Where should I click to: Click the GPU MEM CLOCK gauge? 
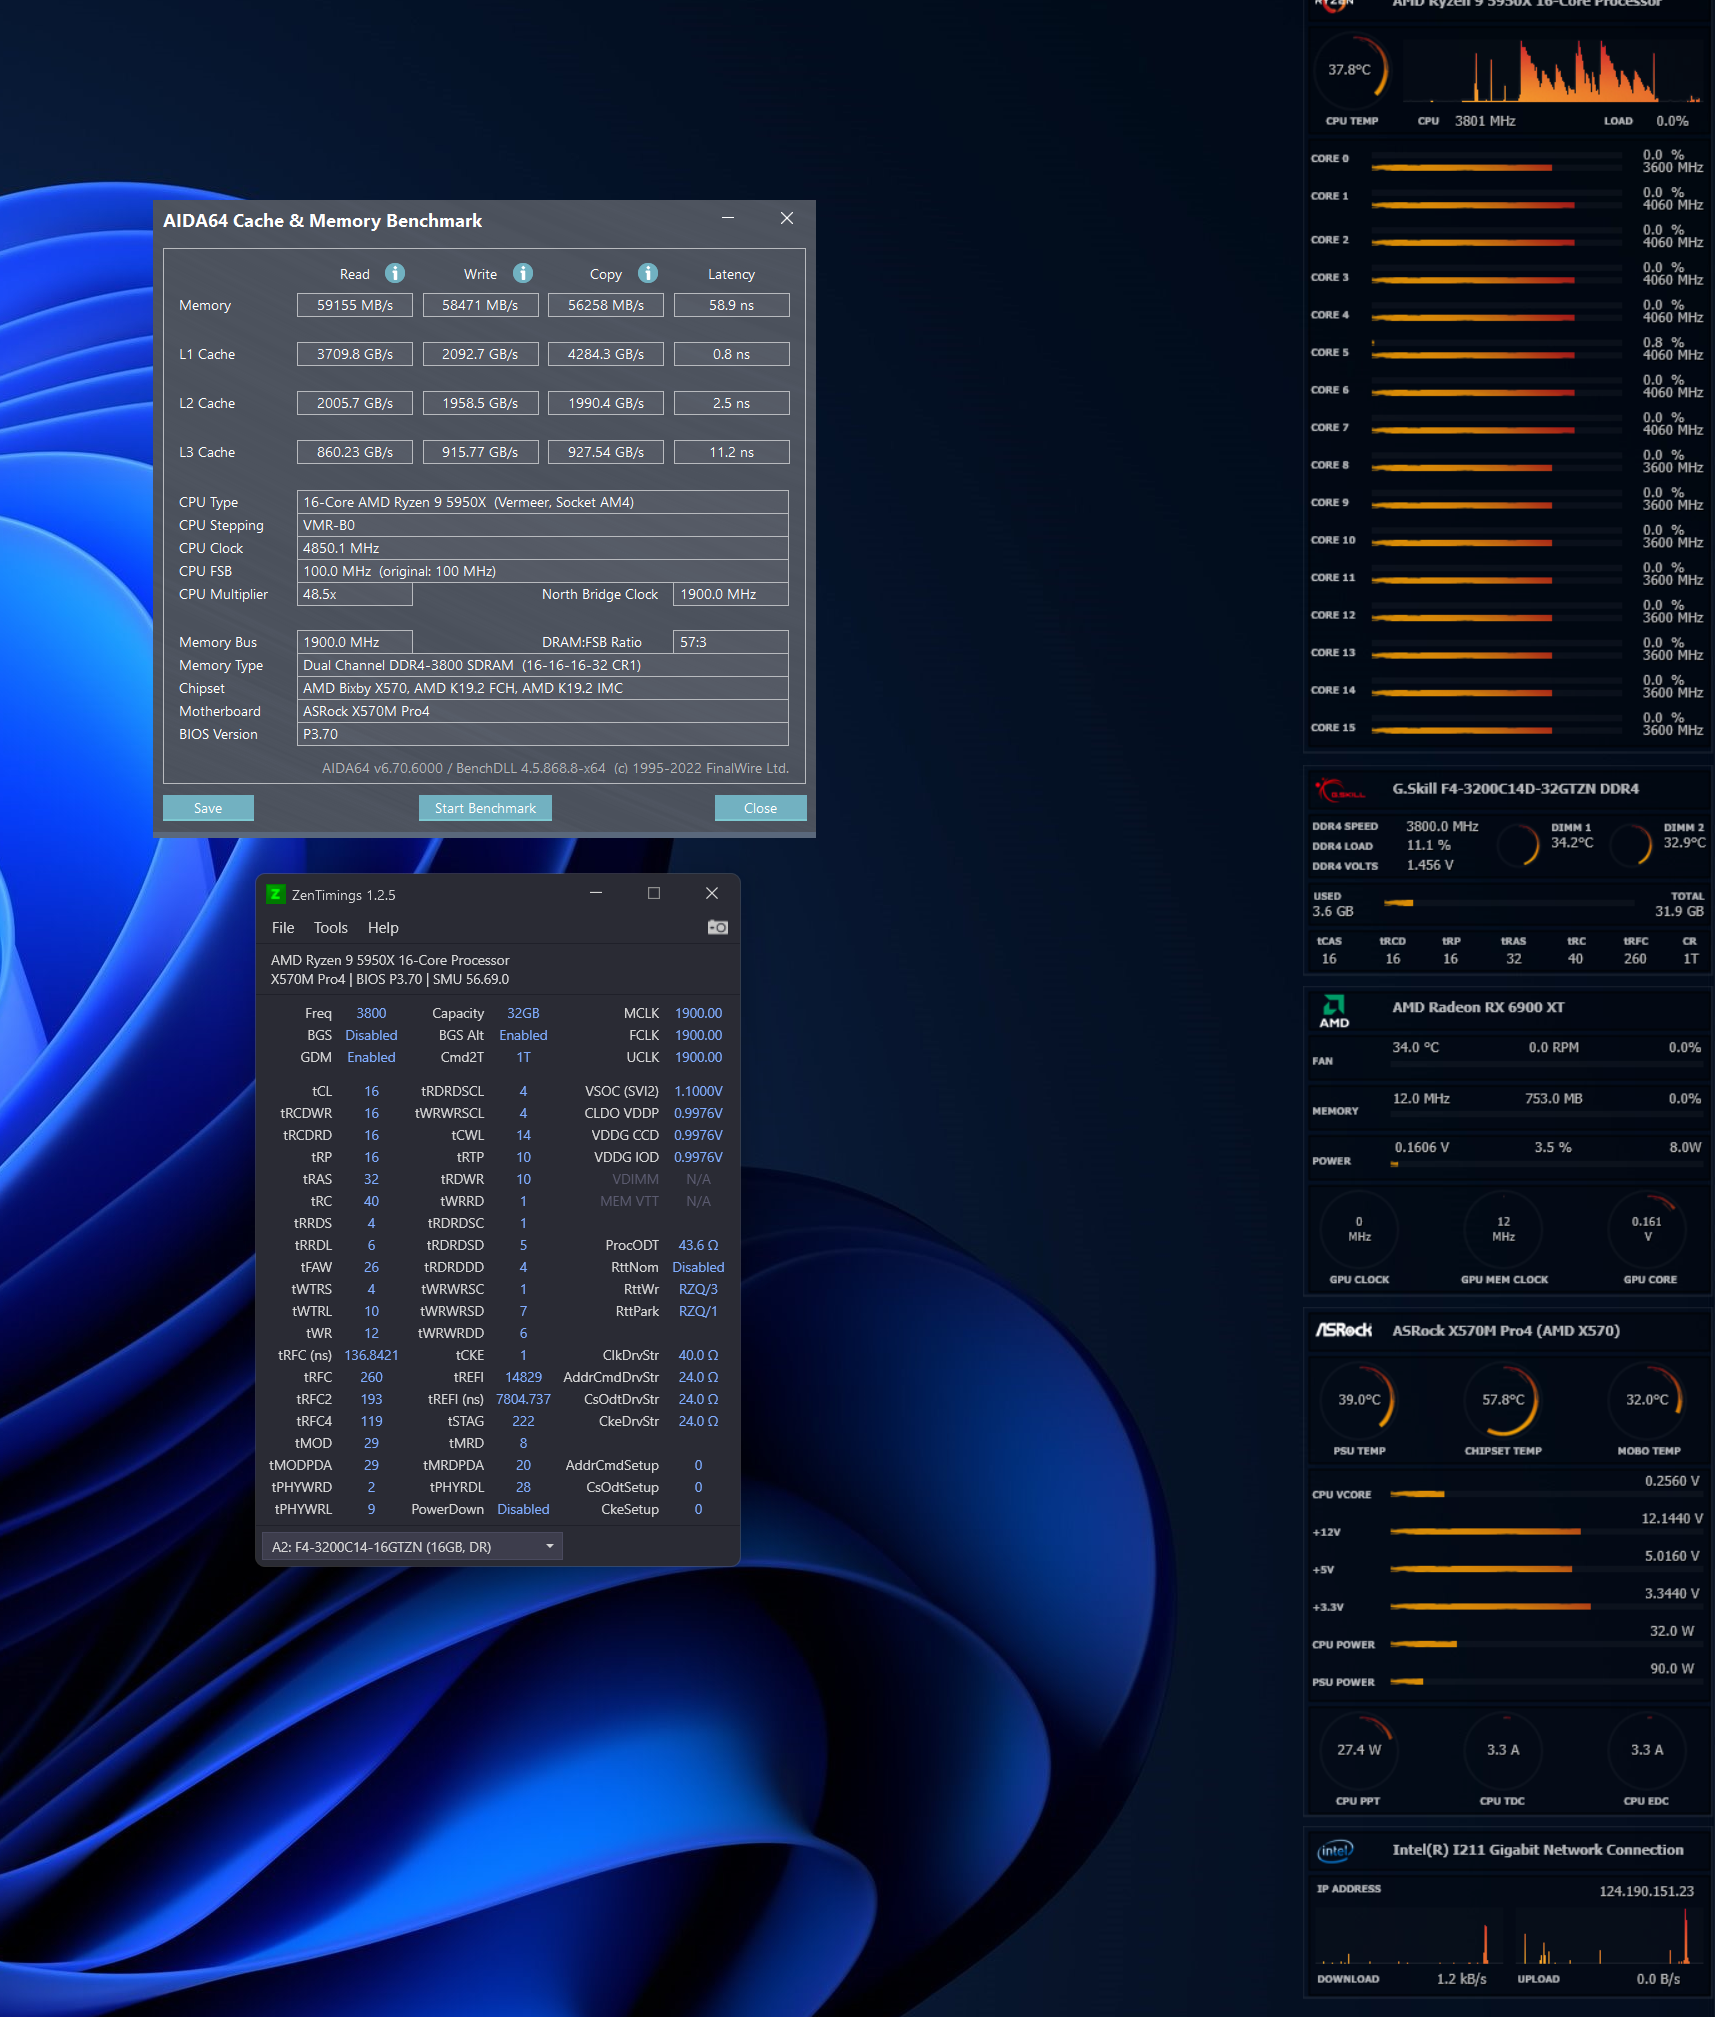coord(1503,1229)
